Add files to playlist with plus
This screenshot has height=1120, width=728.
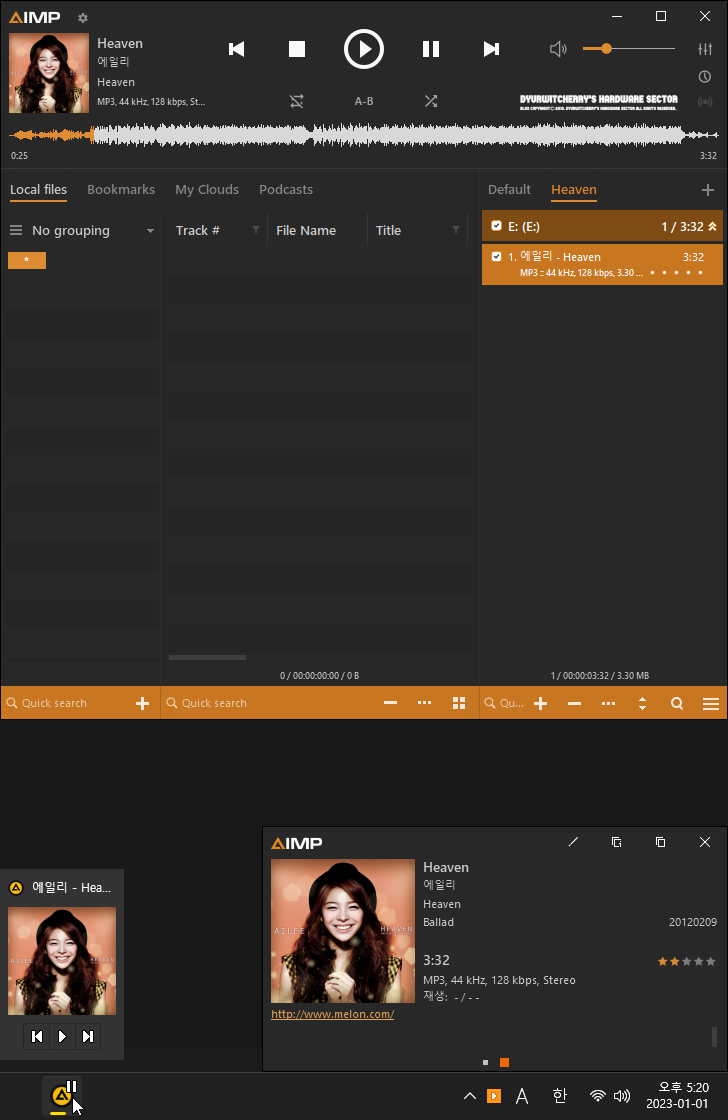point(541,704)
